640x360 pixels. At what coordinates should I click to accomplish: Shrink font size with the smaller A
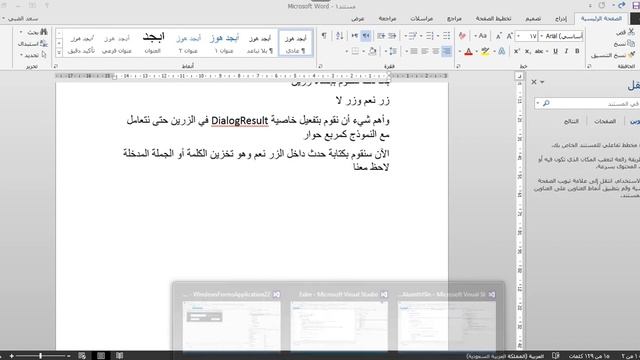coord(499,36)
